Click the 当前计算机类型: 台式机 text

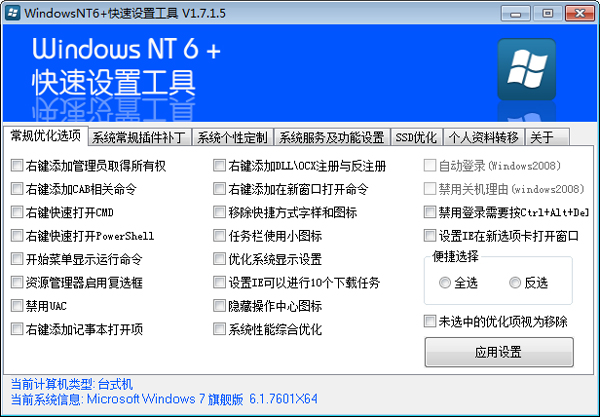[x=72, y=384]
